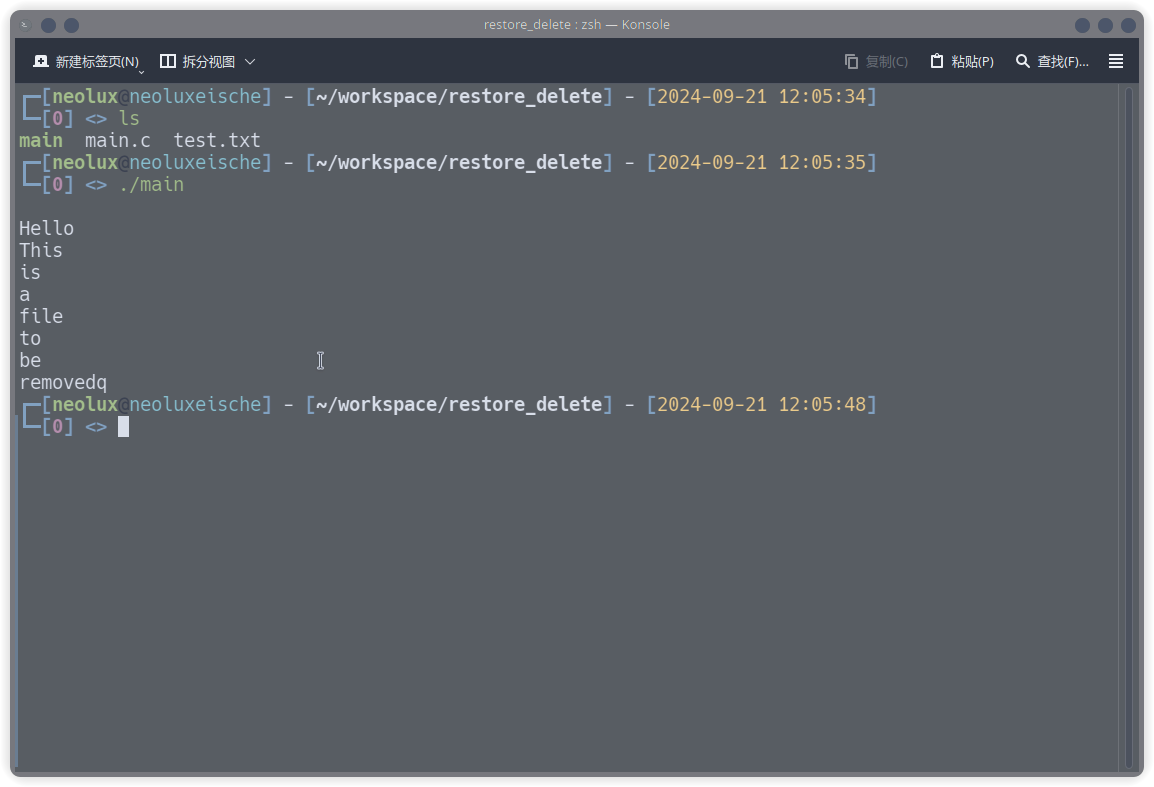Open the 查找(F)... search button
The height and width of the screenshot is (787, 1154).
(1052, 62)
